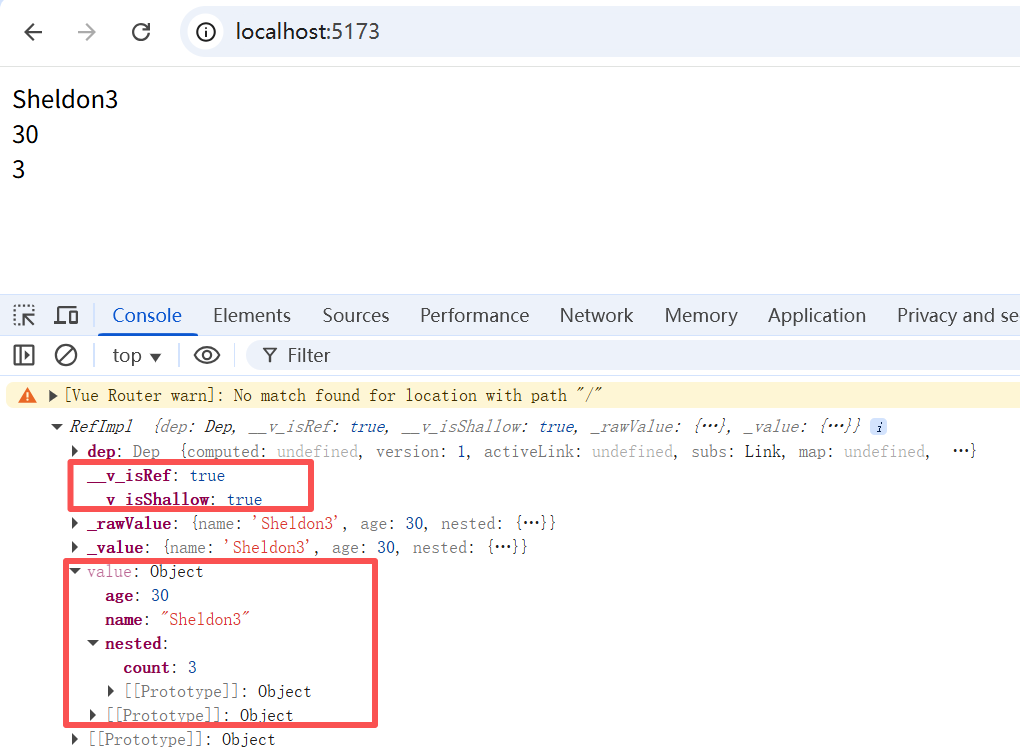The width and height of the screenshot is (1020, 753).
Task: Open the Elements tab
Action: tap(252, 315)
